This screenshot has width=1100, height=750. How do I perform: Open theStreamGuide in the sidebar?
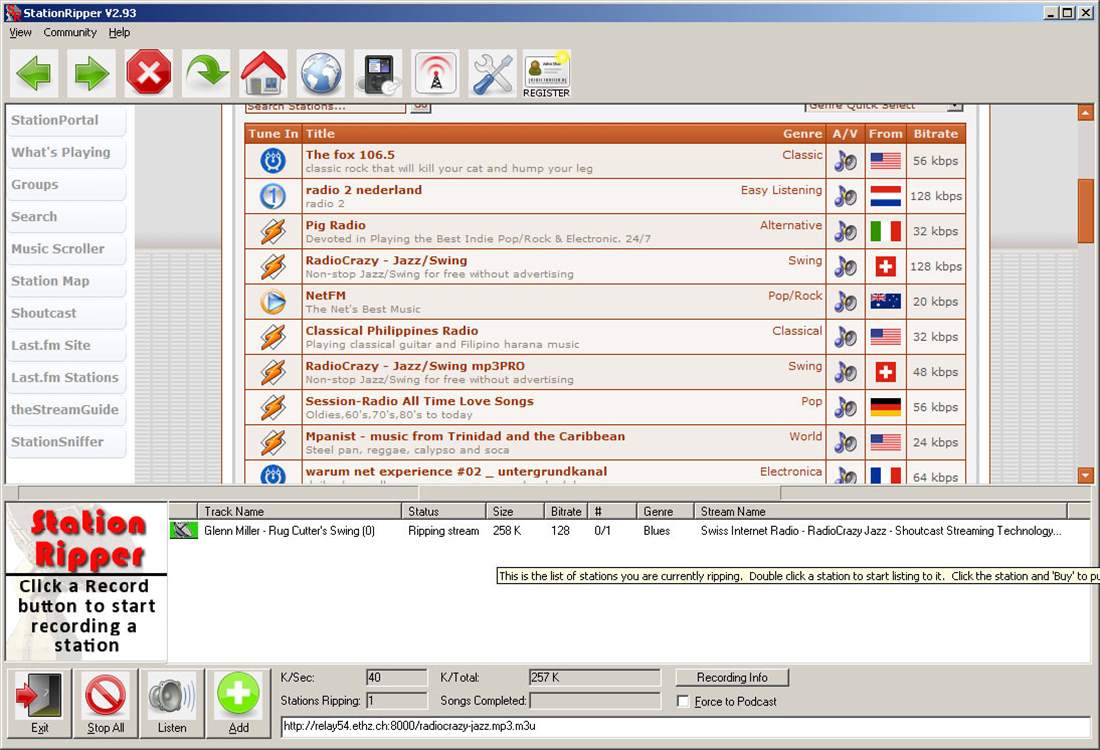[65, 410]
